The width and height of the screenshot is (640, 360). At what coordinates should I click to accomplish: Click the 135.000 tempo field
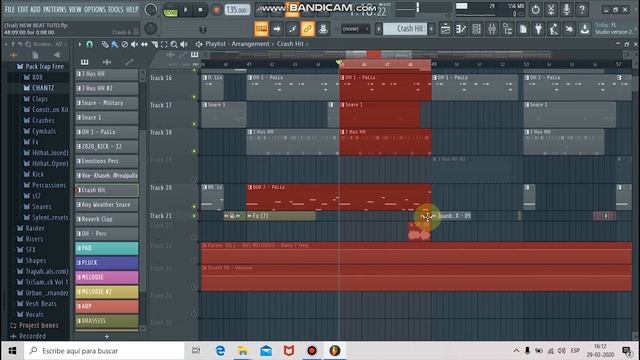237,10
